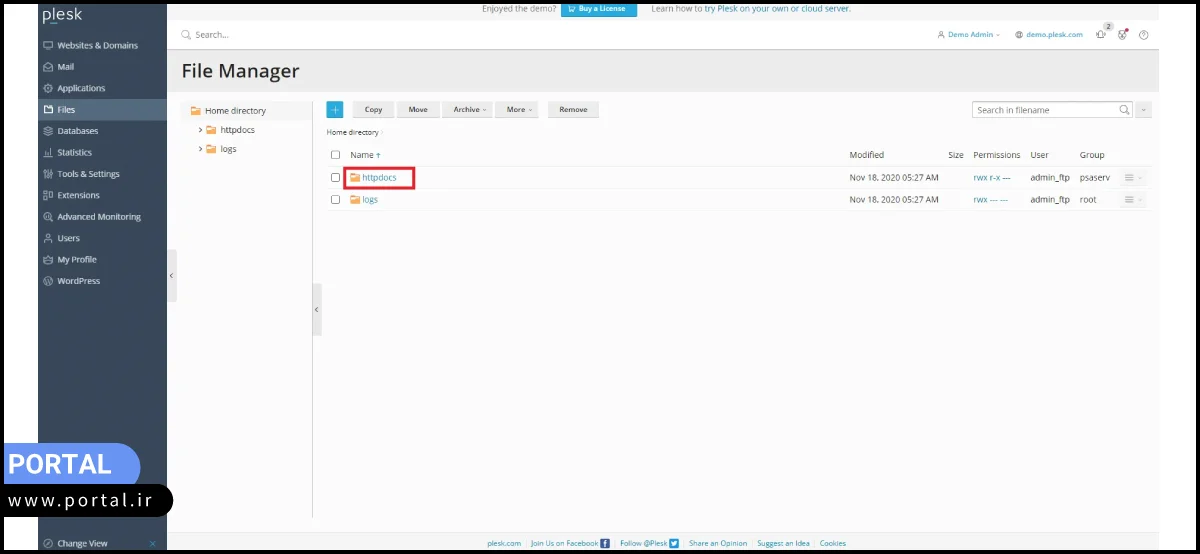Open the notifications bell icon
Screen dimensions: 1200x554
point(1100,35)
